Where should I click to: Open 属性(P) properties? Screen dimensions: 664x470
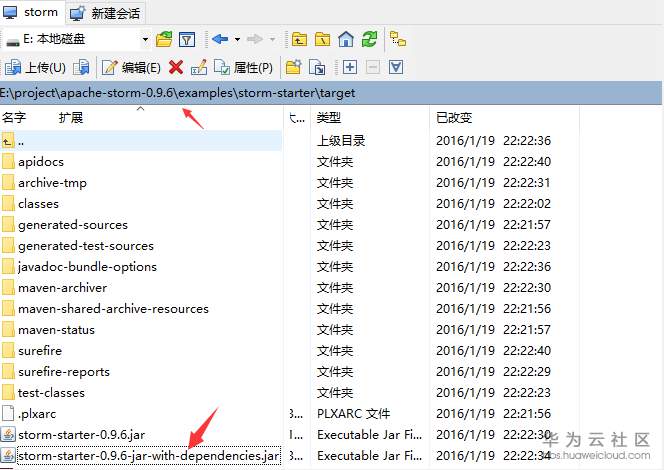coord(243,67)
